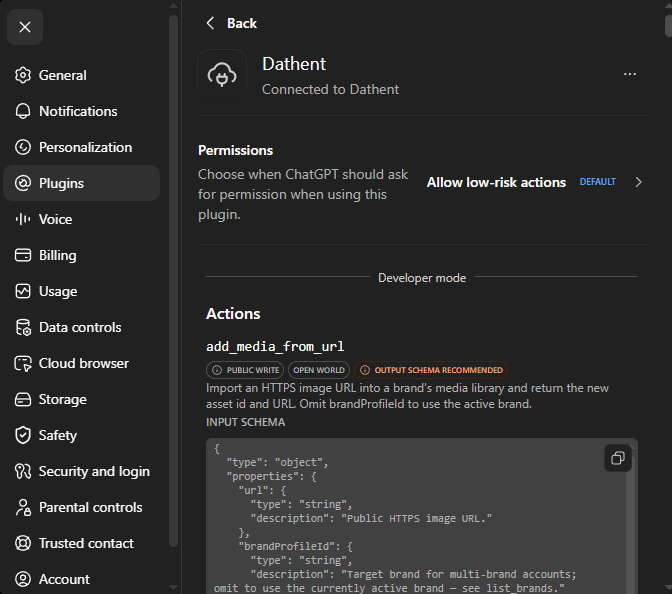Image resolution: width=672 pixels, height=594 pixels.
Task: Click the main panel vertical scrollbar thumb
Action: point(668,27)
